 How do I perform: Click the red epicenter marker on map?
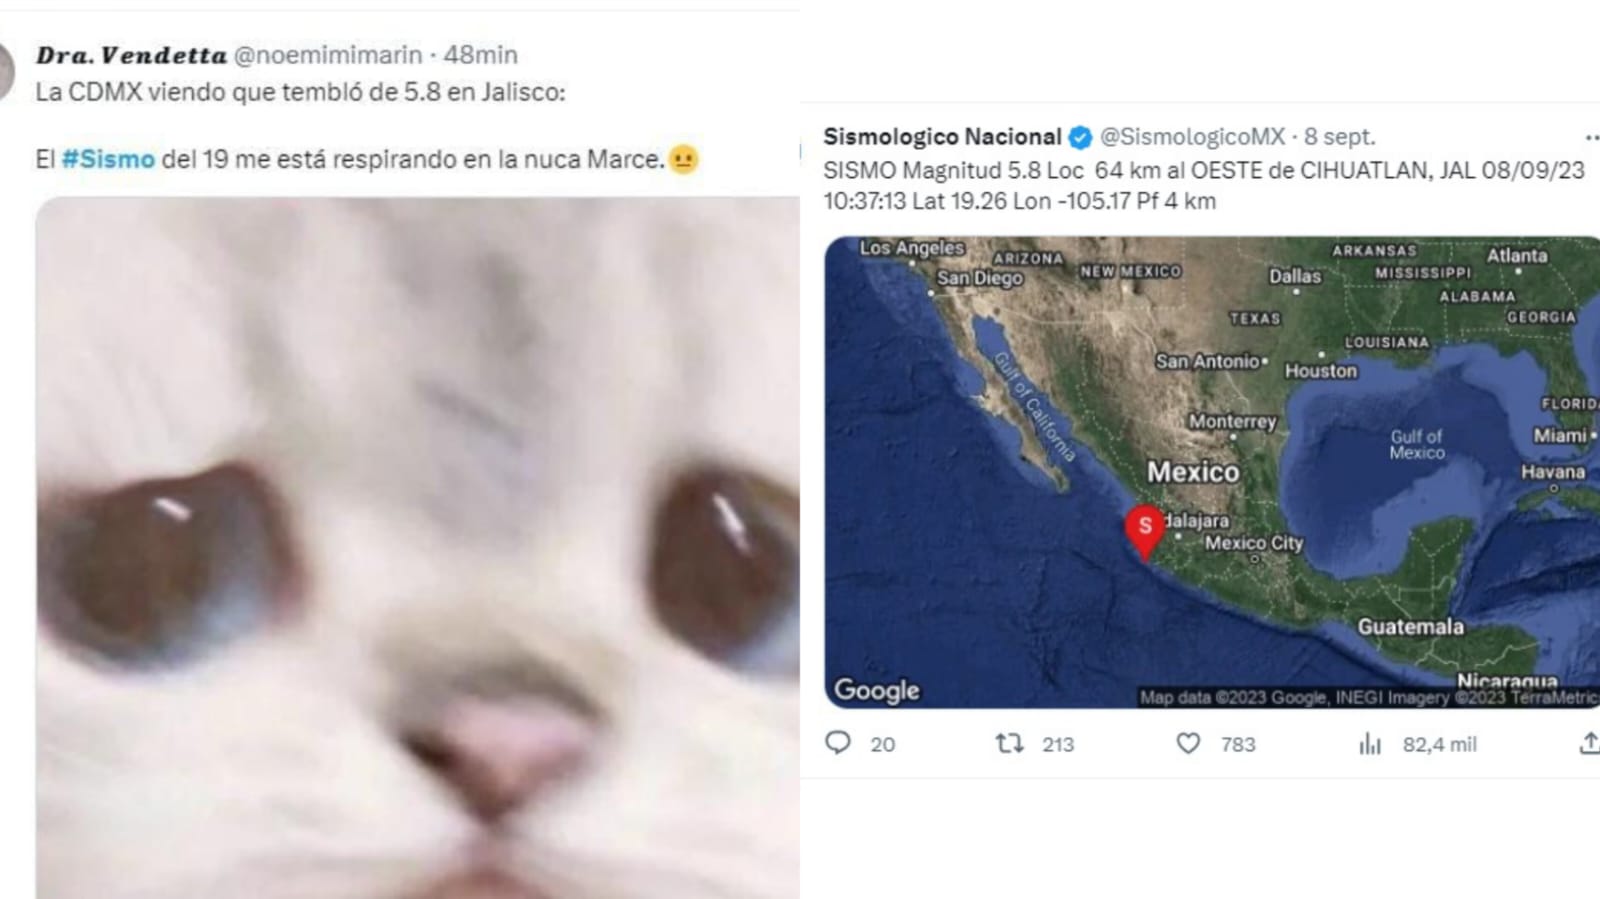(1145, 528)
